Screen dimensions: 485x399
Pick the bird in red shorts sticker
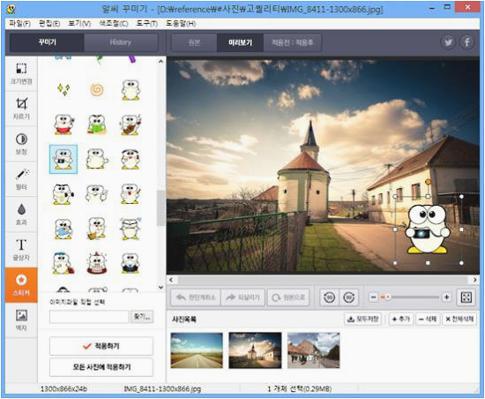pyautogui.click(x=63, y=124)
